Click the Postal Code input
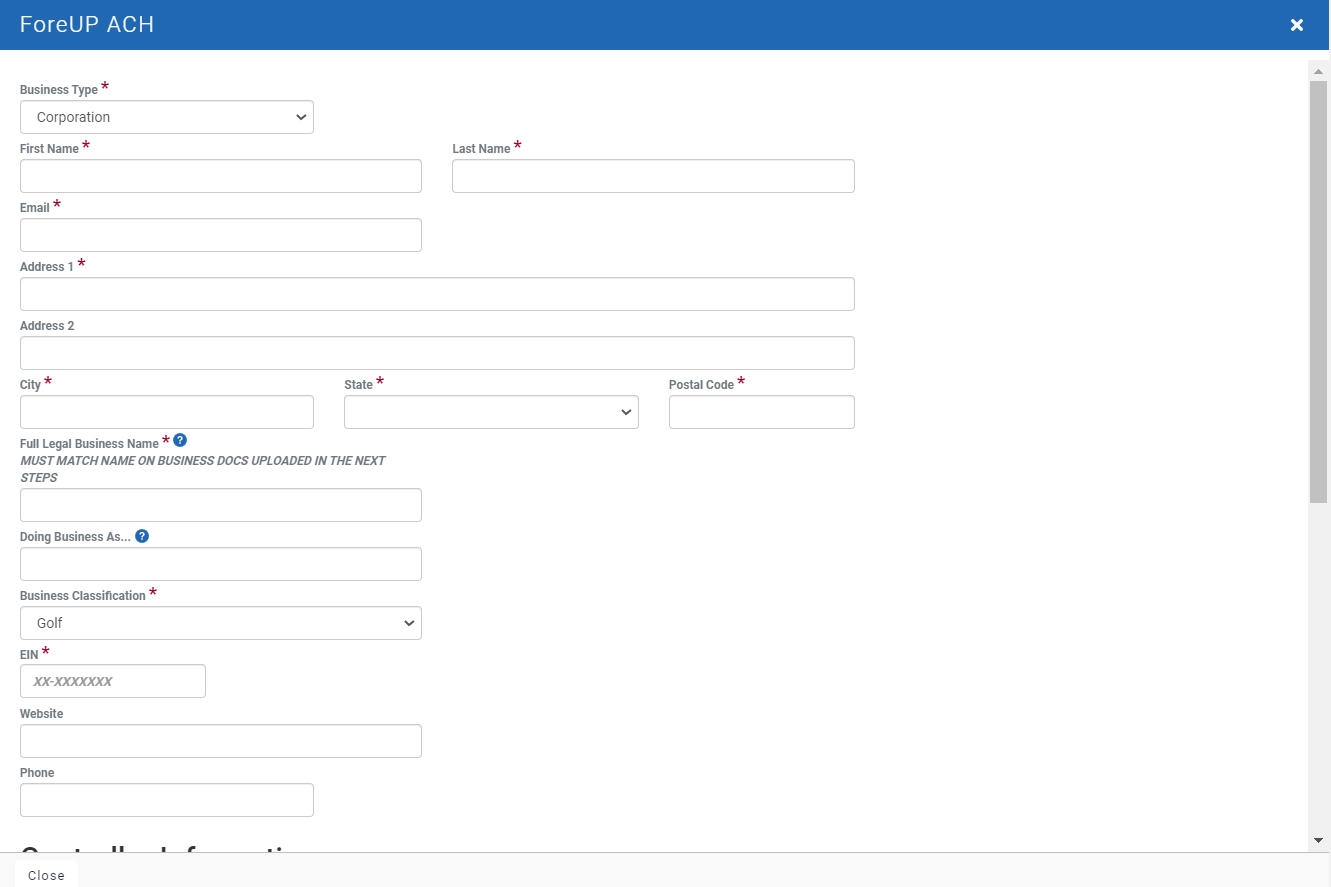The width and height of the screenshot is (1331, 887). (x=761, y=412)
